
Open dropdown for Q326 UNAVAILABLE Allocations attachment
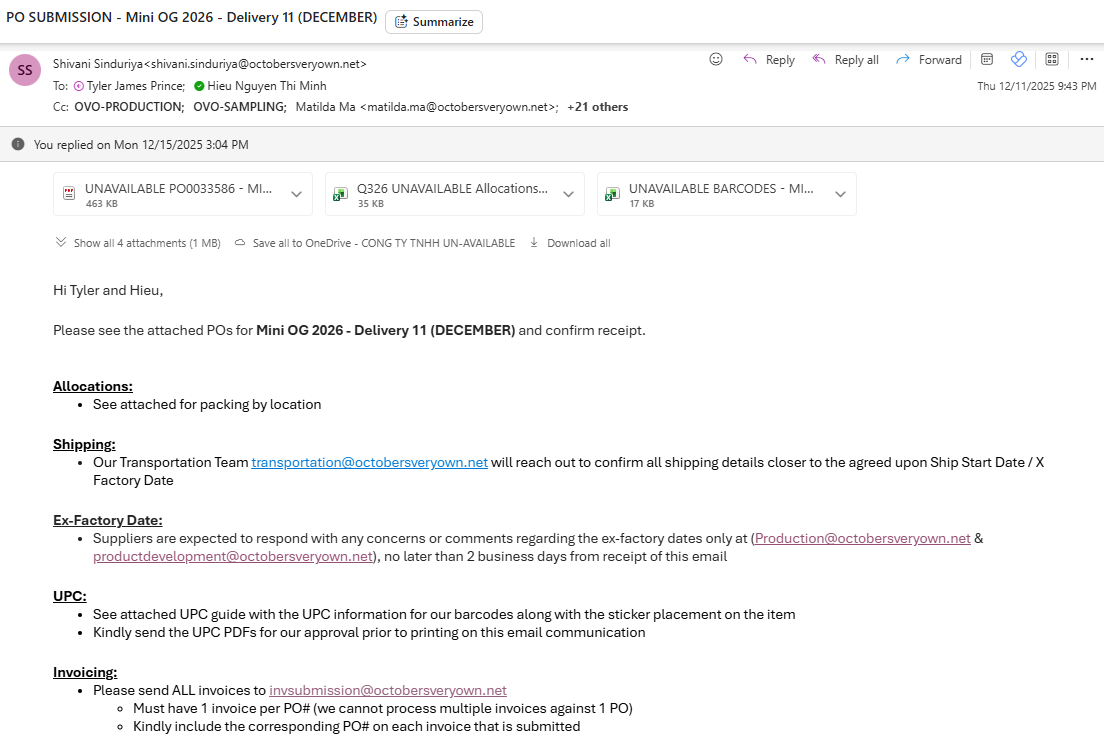[568, 194]
